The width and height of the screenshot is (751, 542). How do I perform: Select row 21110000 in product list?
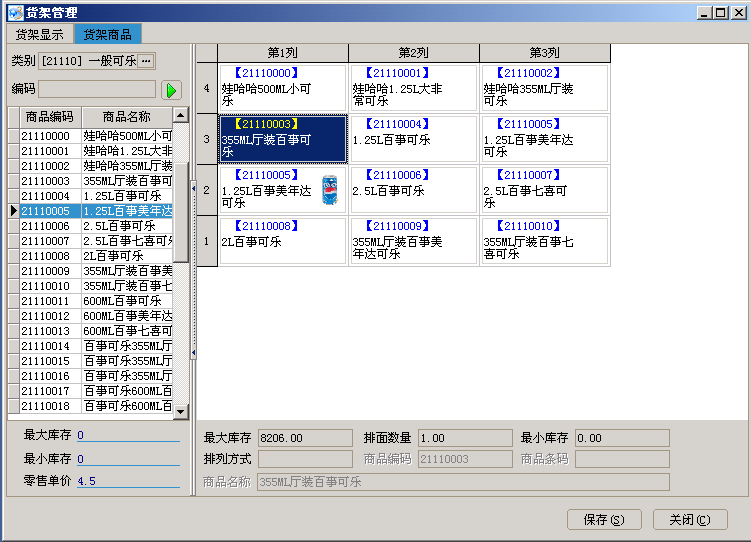pos(91,136)
